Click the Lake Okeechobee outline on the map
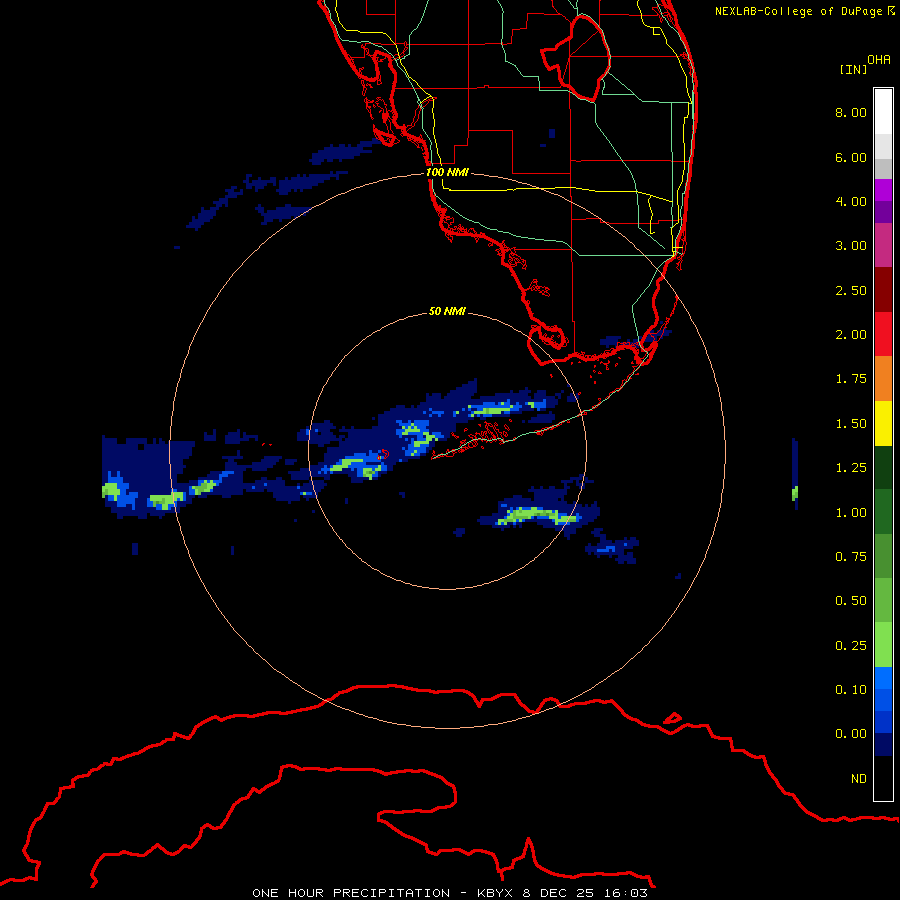Screen dimensions: 900x900 coord(576,59)
